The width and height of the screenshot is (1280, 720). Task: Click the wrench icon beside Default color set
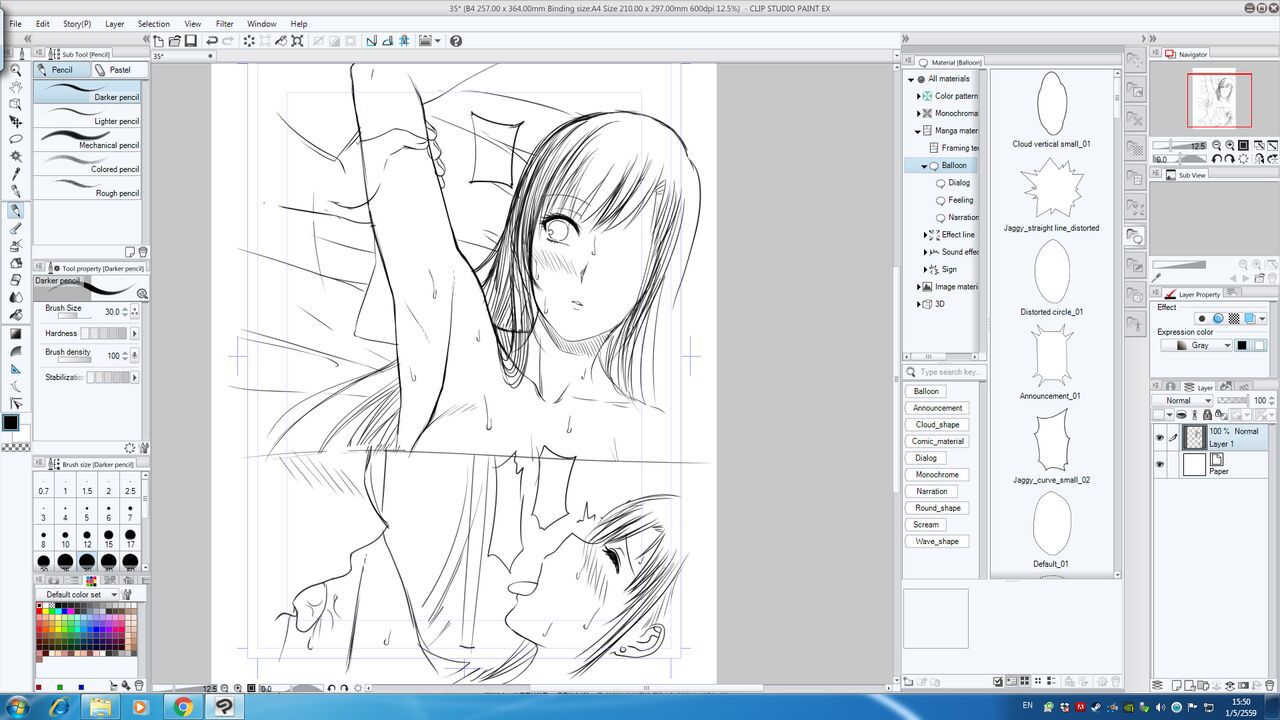pos(127,594)
